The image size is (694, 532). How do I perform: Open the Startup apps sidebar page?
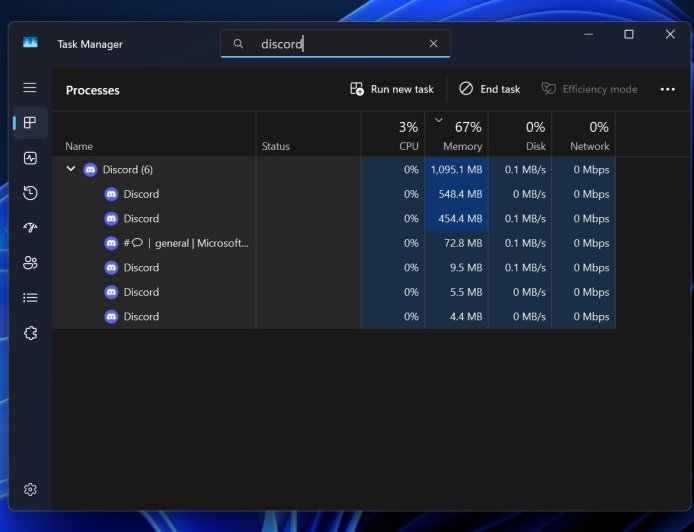click(30, 227)
